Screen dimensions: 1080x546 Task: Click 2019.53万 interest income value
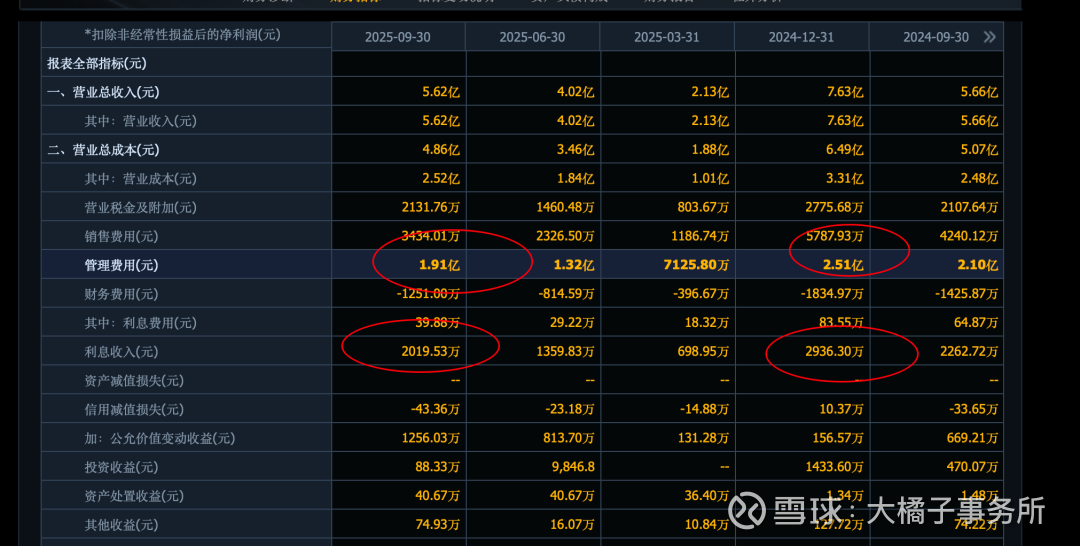[x=430, y=352]
